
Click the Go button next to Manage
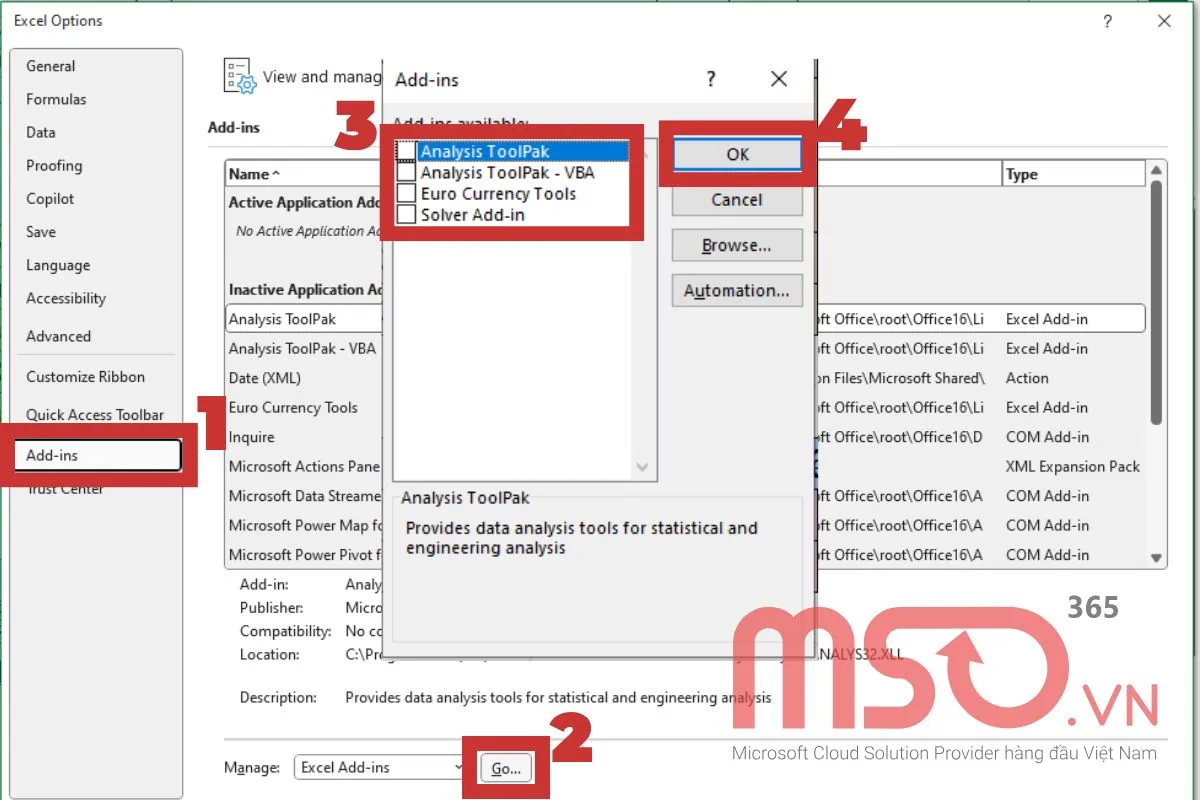click(x=504, y=767)
